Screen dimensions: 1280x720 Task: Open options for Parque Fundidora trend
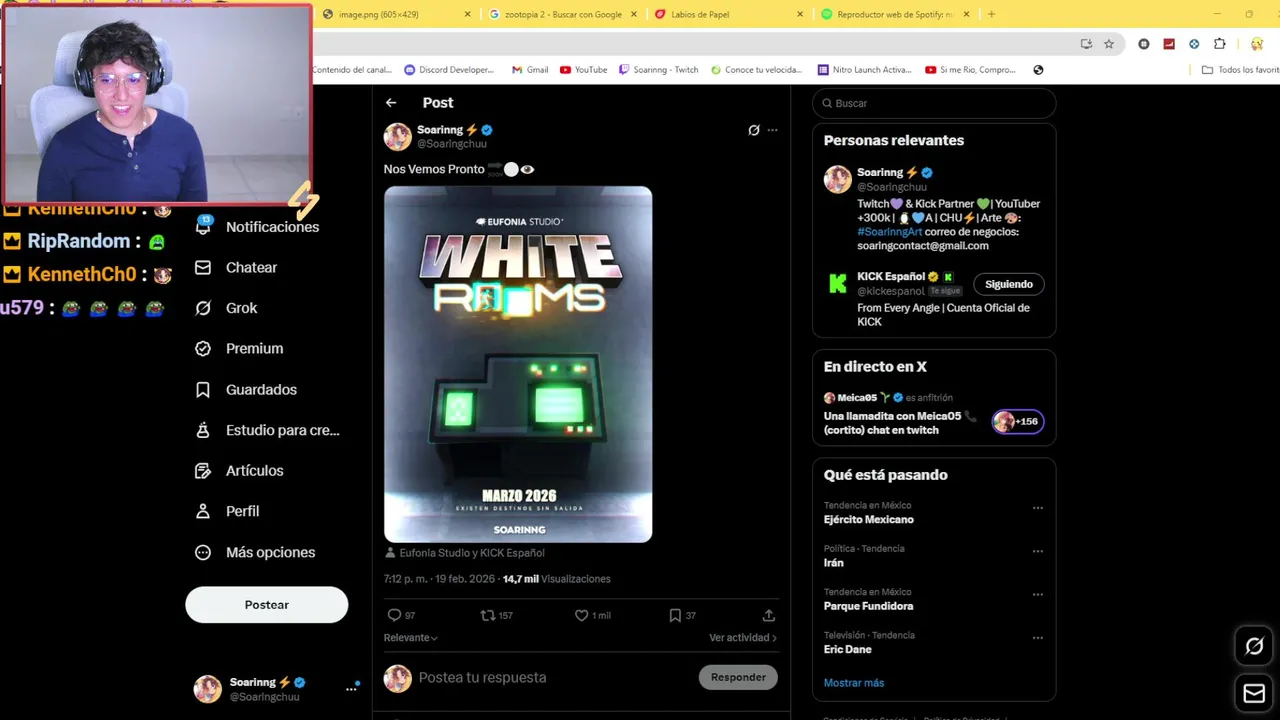pyautogui.click(x=1038, y=594)
